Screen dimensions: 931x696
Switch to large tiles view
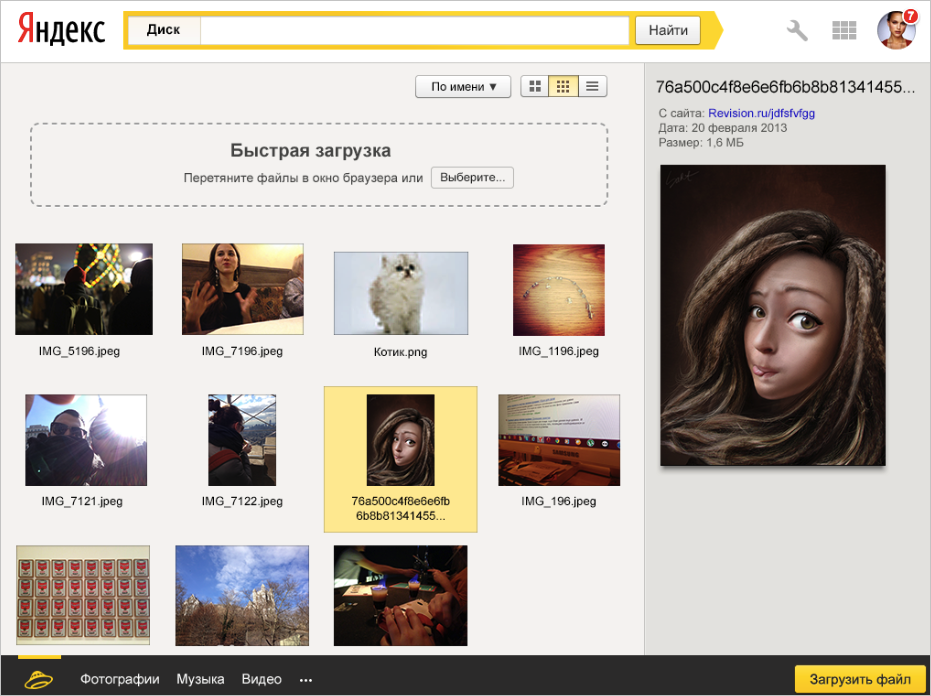535,87
